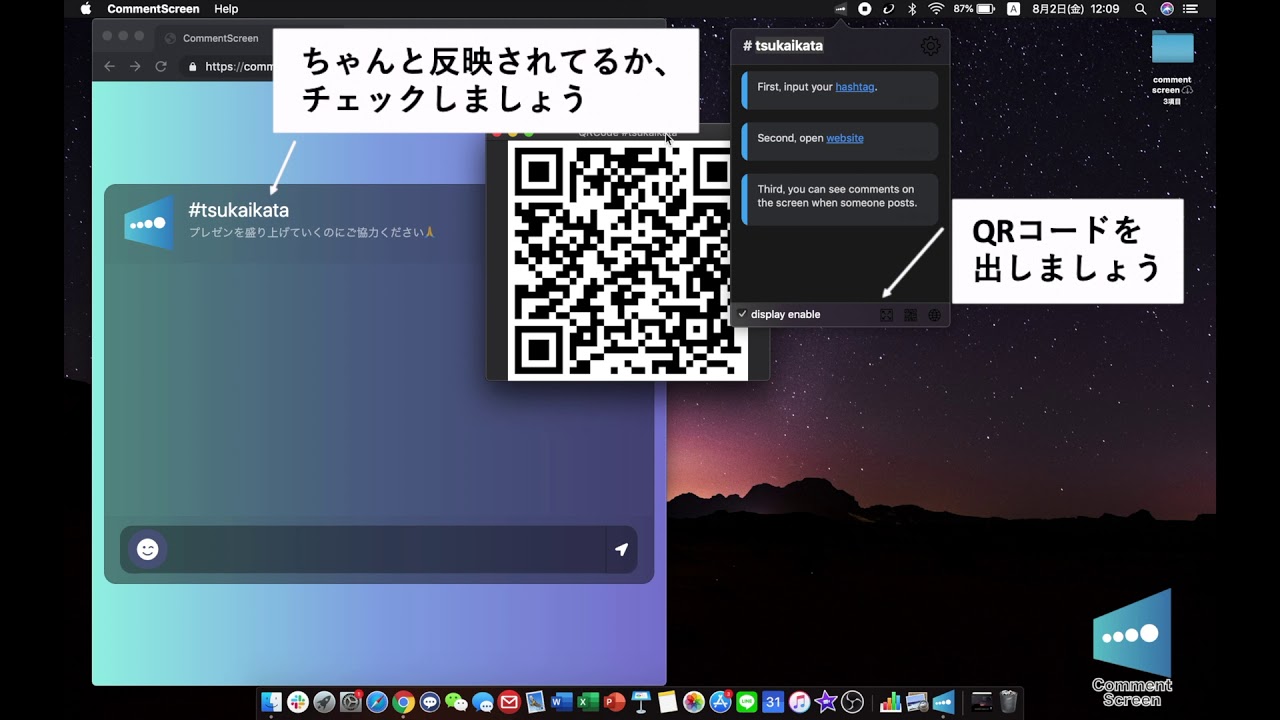Send the comment with paper plane icon
The width and height of the screenshot is (1280, 720).
[621, 549]
